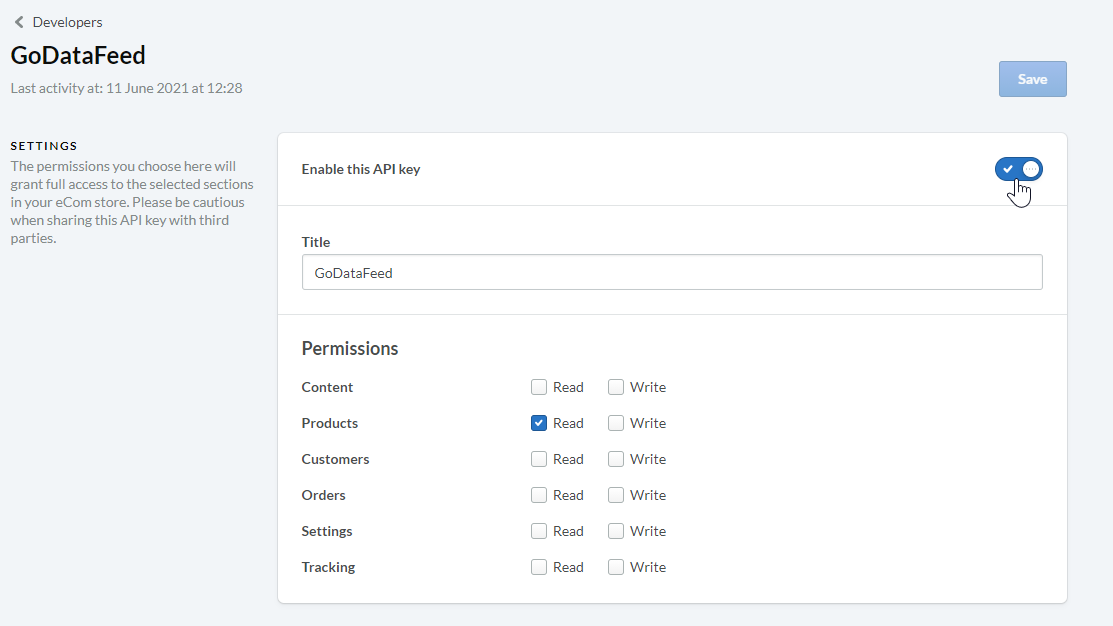Click the Title input field
Screen dimensions: 1113x626
pyautogui.click(x=671, y=273)
